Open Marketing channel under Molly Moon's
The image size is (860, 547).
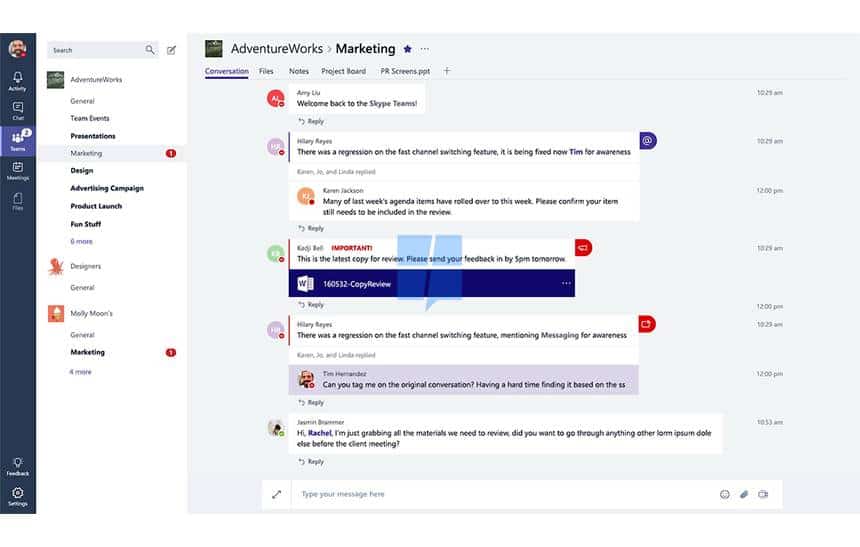(x=88, y=352)
